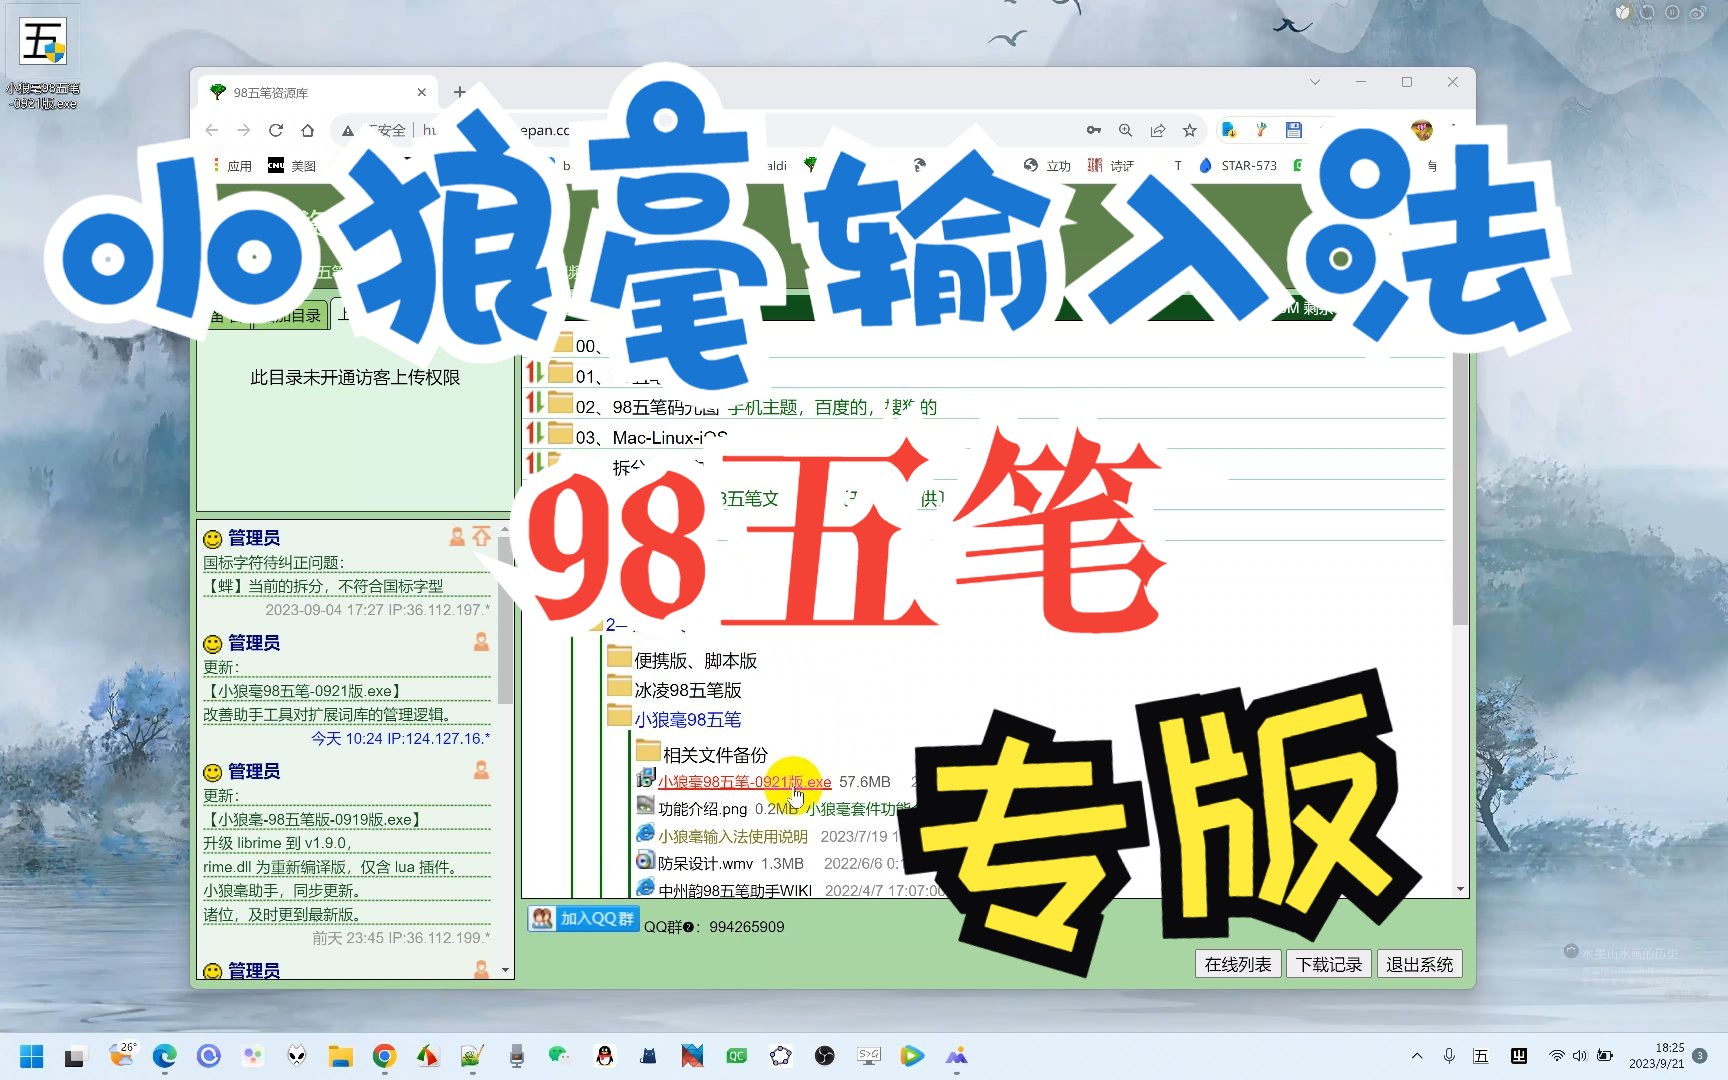Bookmark this page with the star icon
The height and width of the screenshot is (1080, 1728).
(x=1190, y=130)
